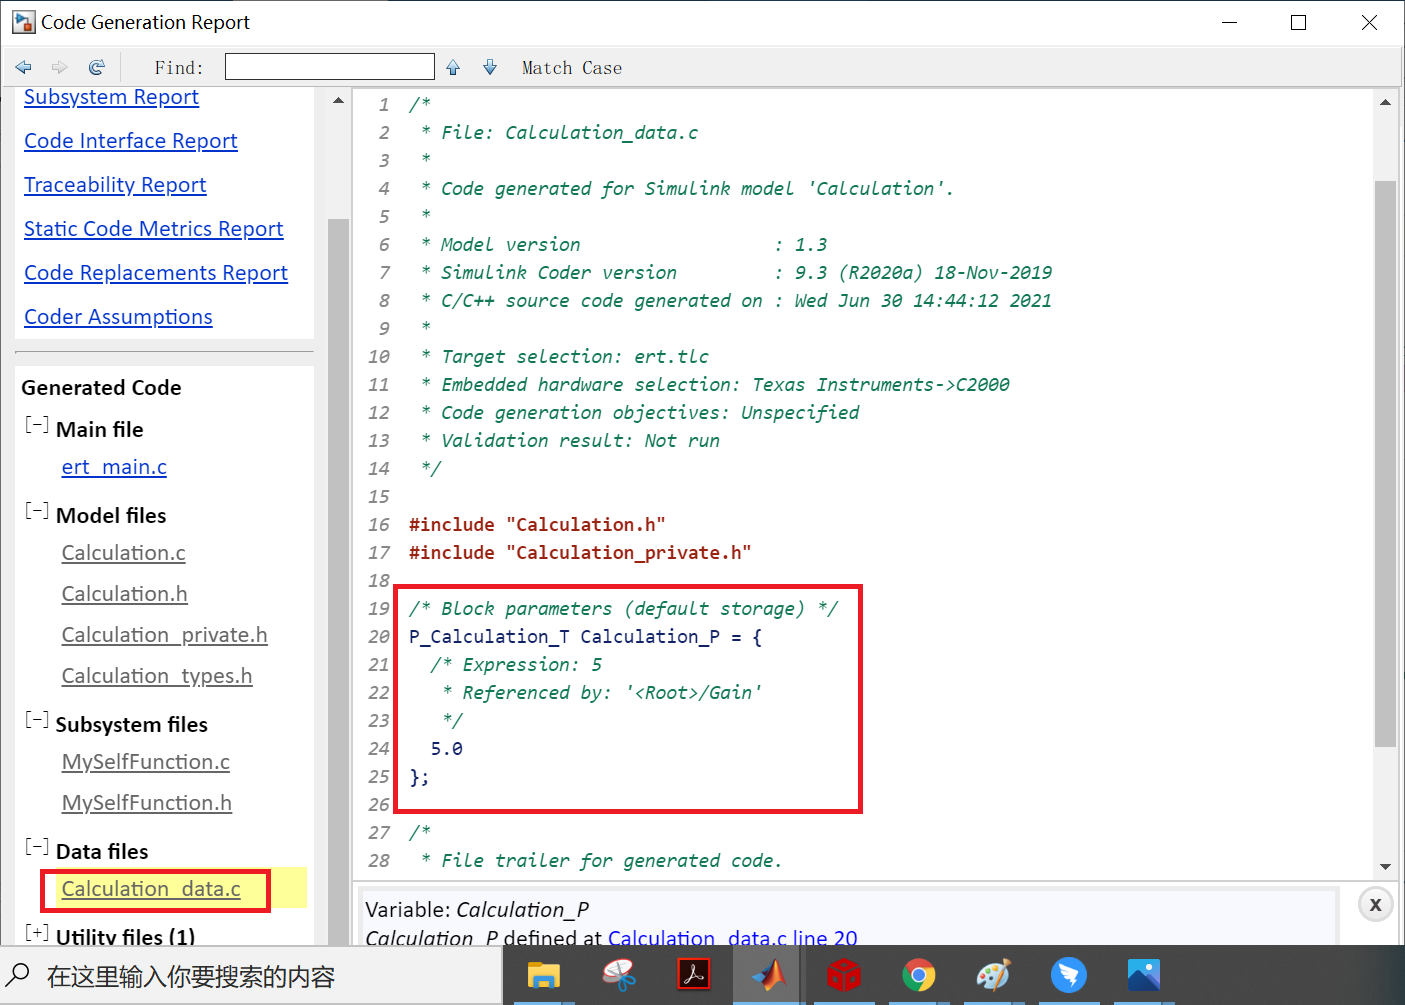Dismiss the Variable Calculation_P info panel
The width and height of the screenshot is (1405, 1005).
coord(1375,904)
